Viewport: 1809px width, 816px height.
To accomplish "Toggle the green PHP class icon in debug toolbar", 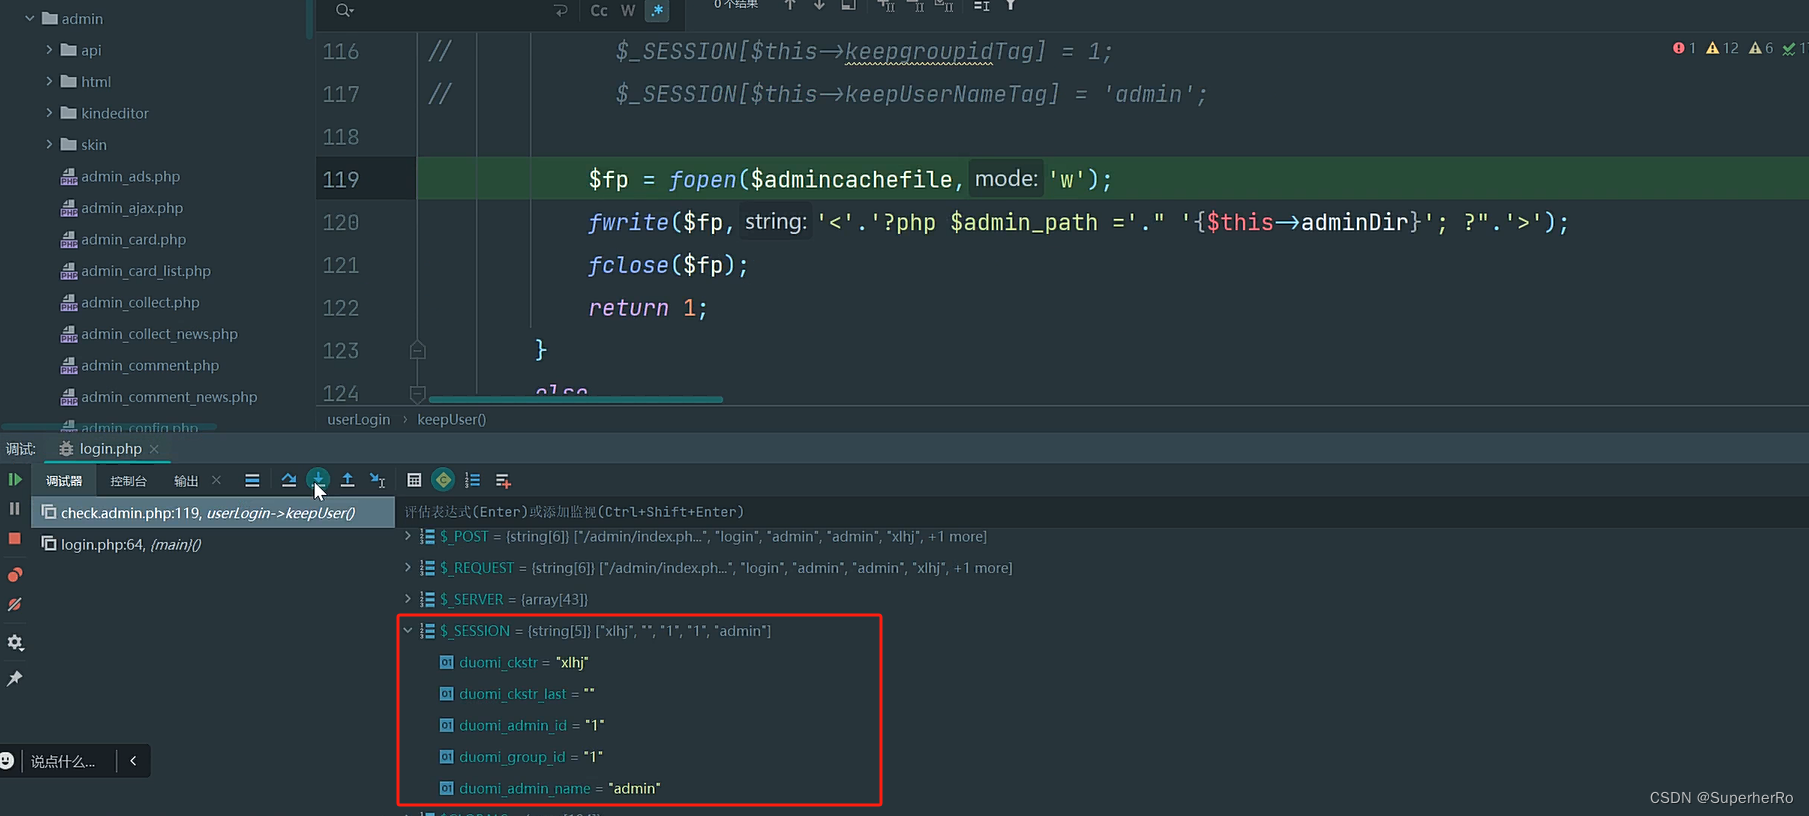I will coord(443,481).
